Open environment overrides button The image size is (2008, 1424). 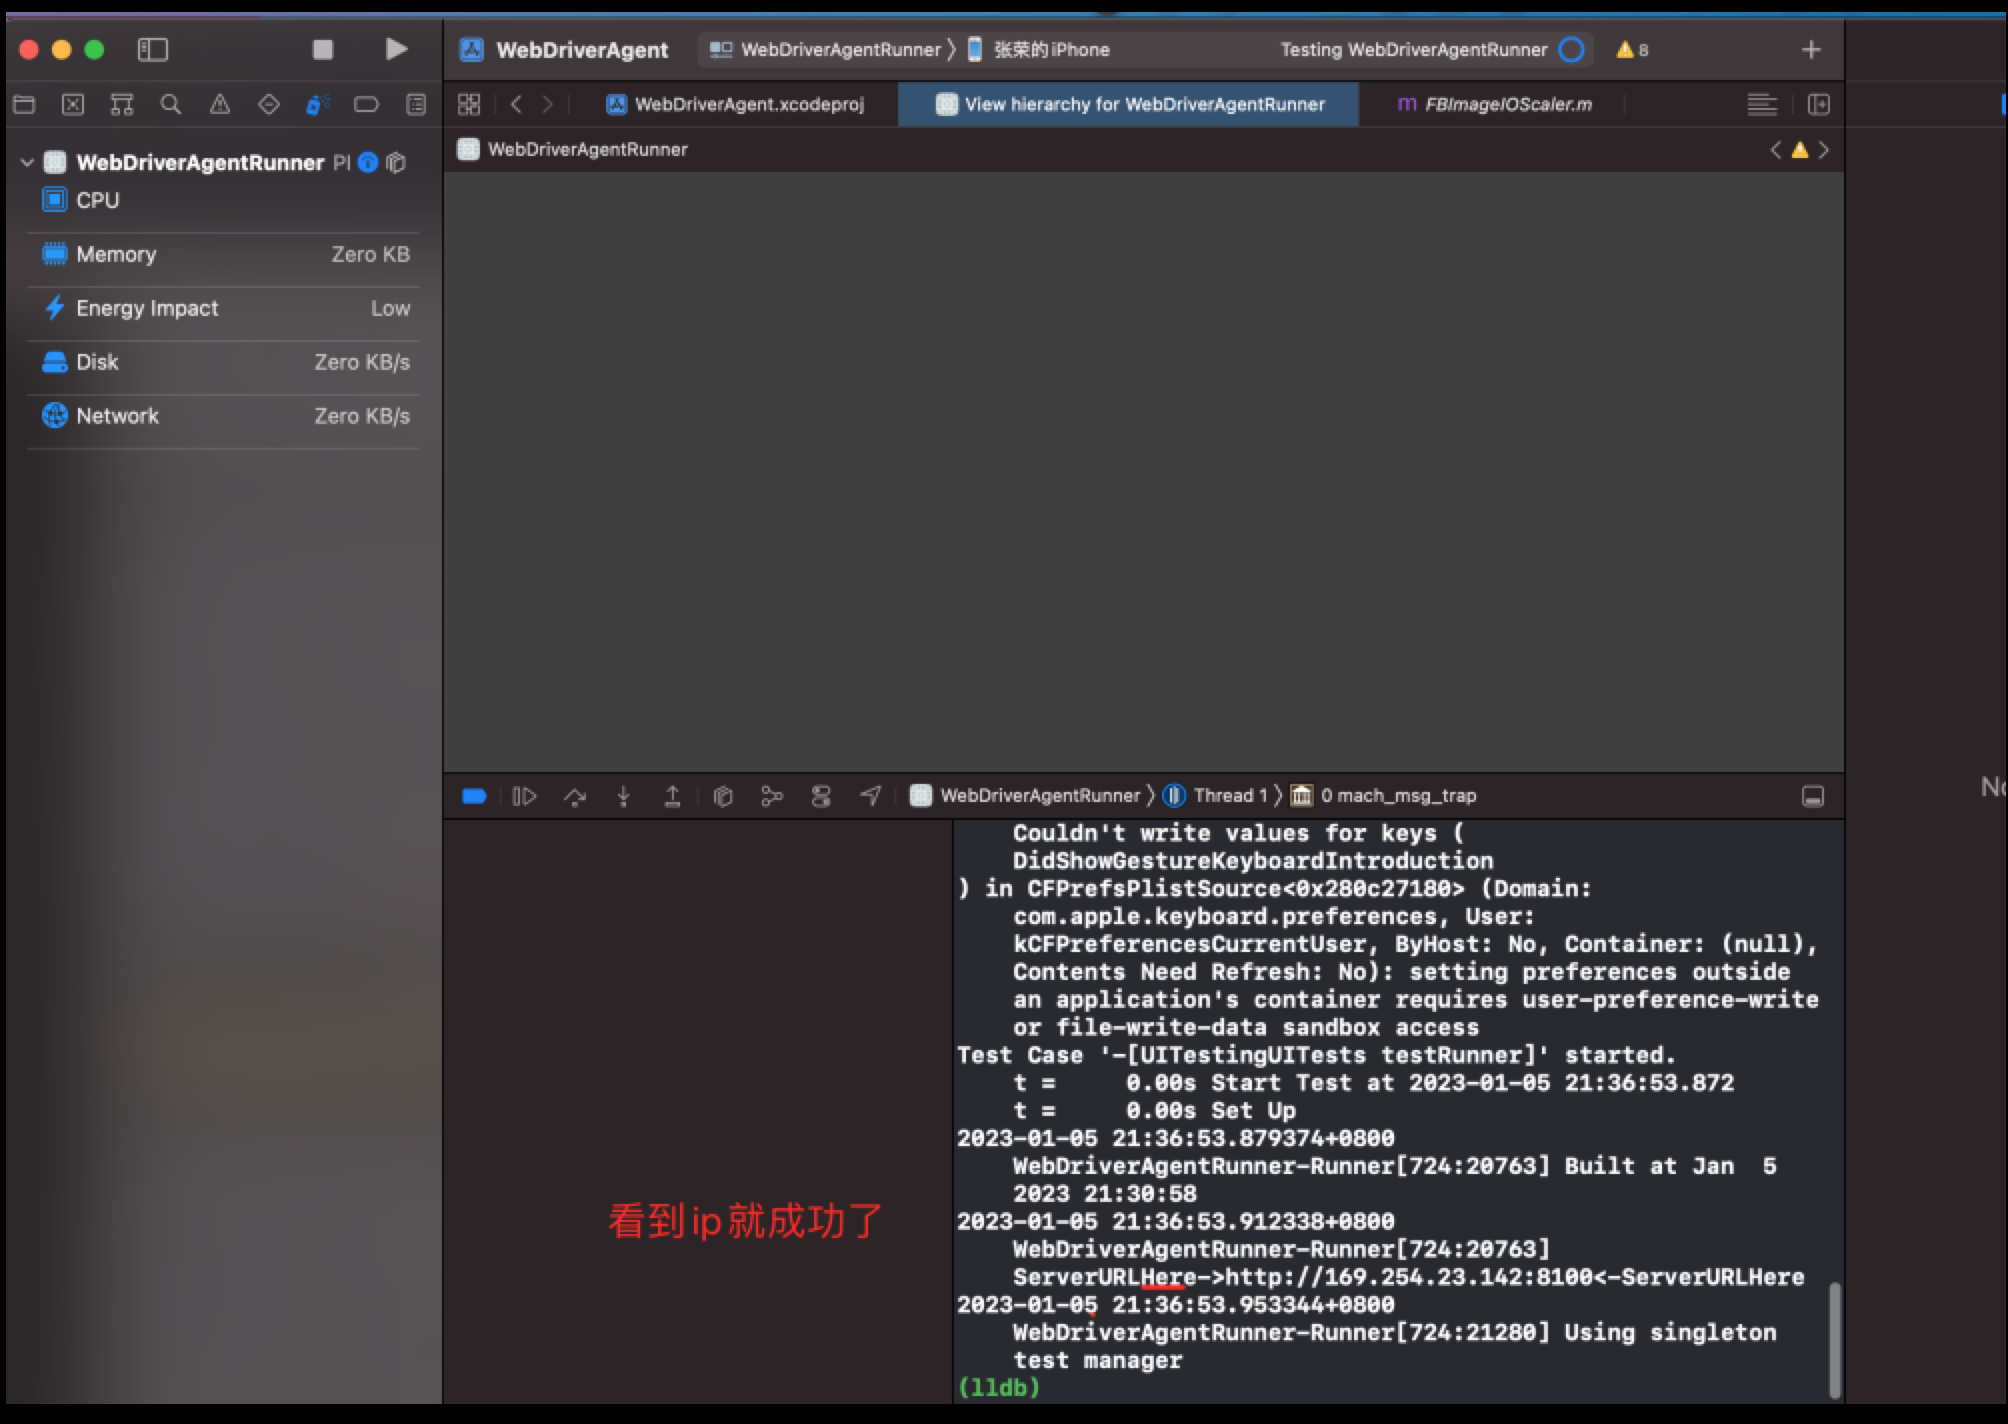pyautogui.click(x=821, y=796)
